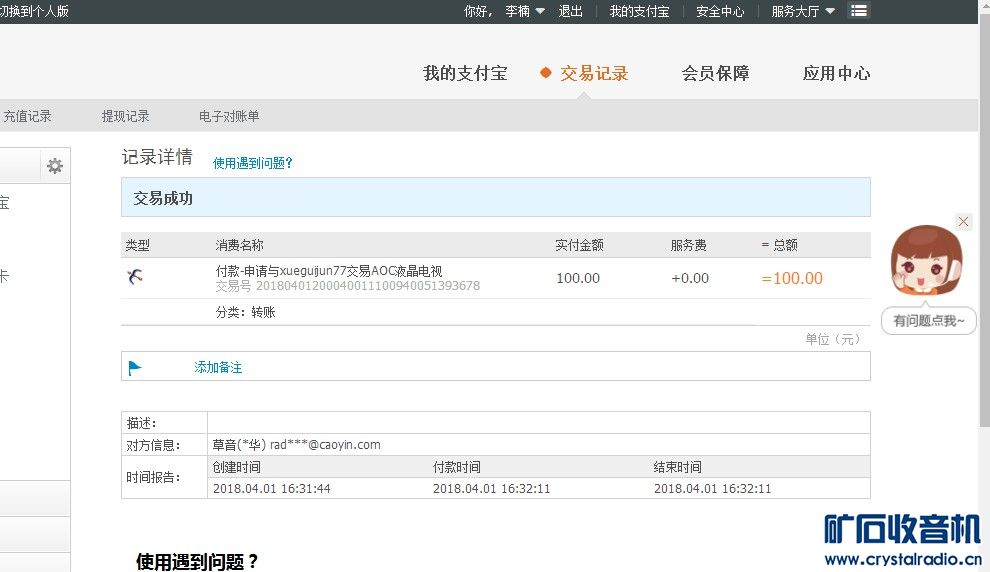Click 使用遇到问题? help link
Screen dimensions: 990x572
[253, 163]
